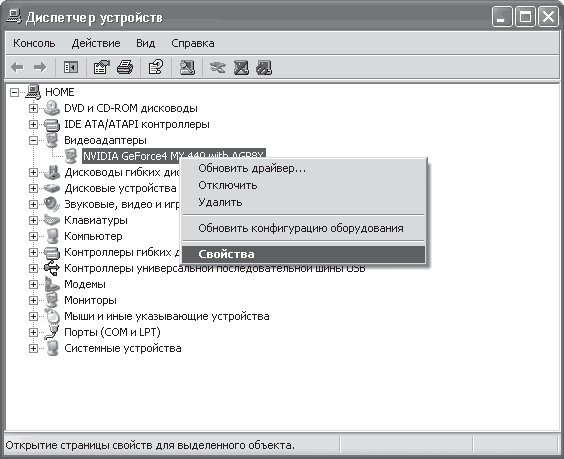Image resolution: width=564 pixels, height=459 pixels.
Task: Open the Действие menu
Action: 96,43
